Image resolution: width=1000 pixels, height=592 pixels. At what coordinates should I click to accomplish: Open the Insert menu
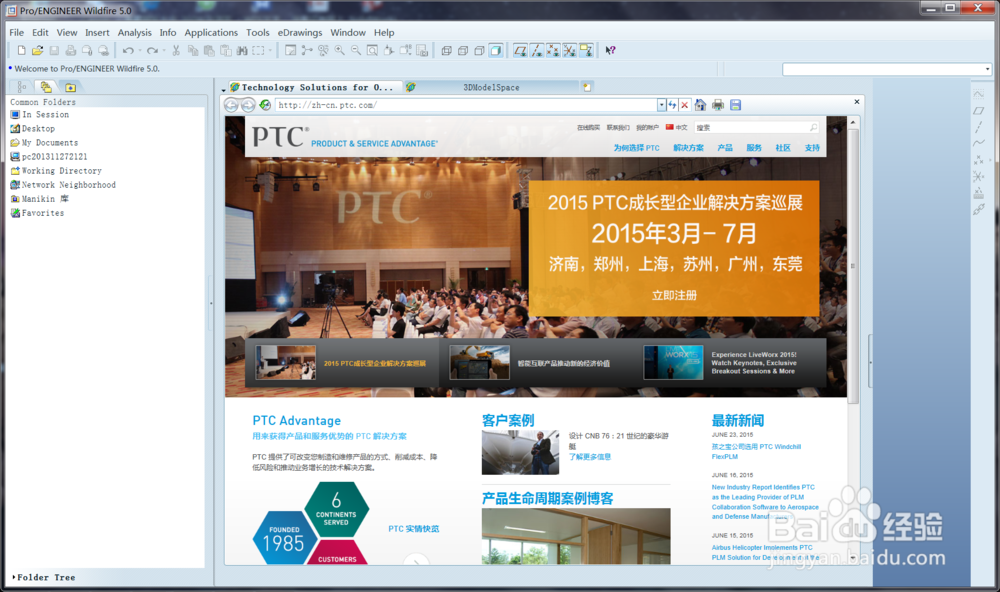click(x=97, y=33)
